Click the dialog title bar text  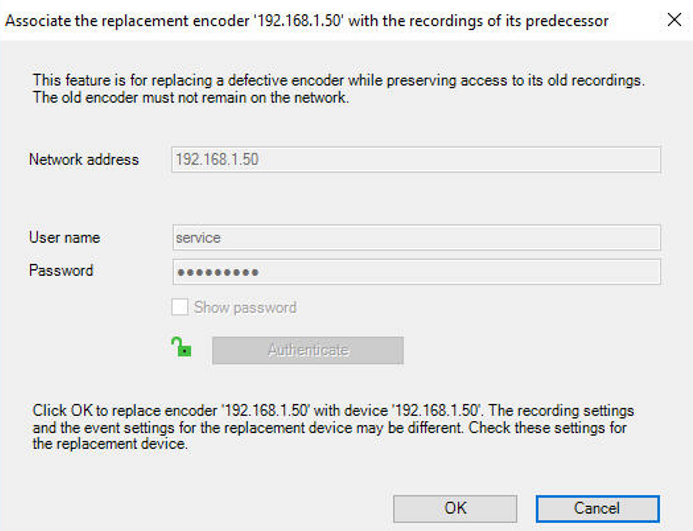(307, 21)
